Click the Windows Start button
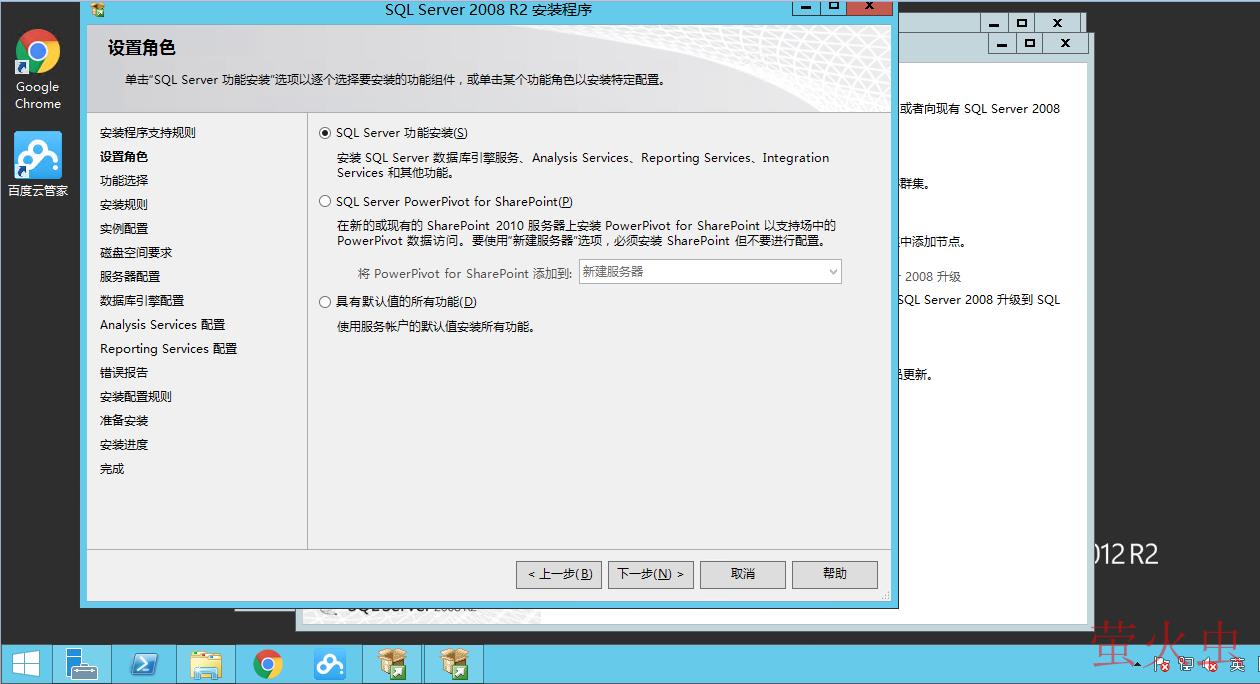 26,664
